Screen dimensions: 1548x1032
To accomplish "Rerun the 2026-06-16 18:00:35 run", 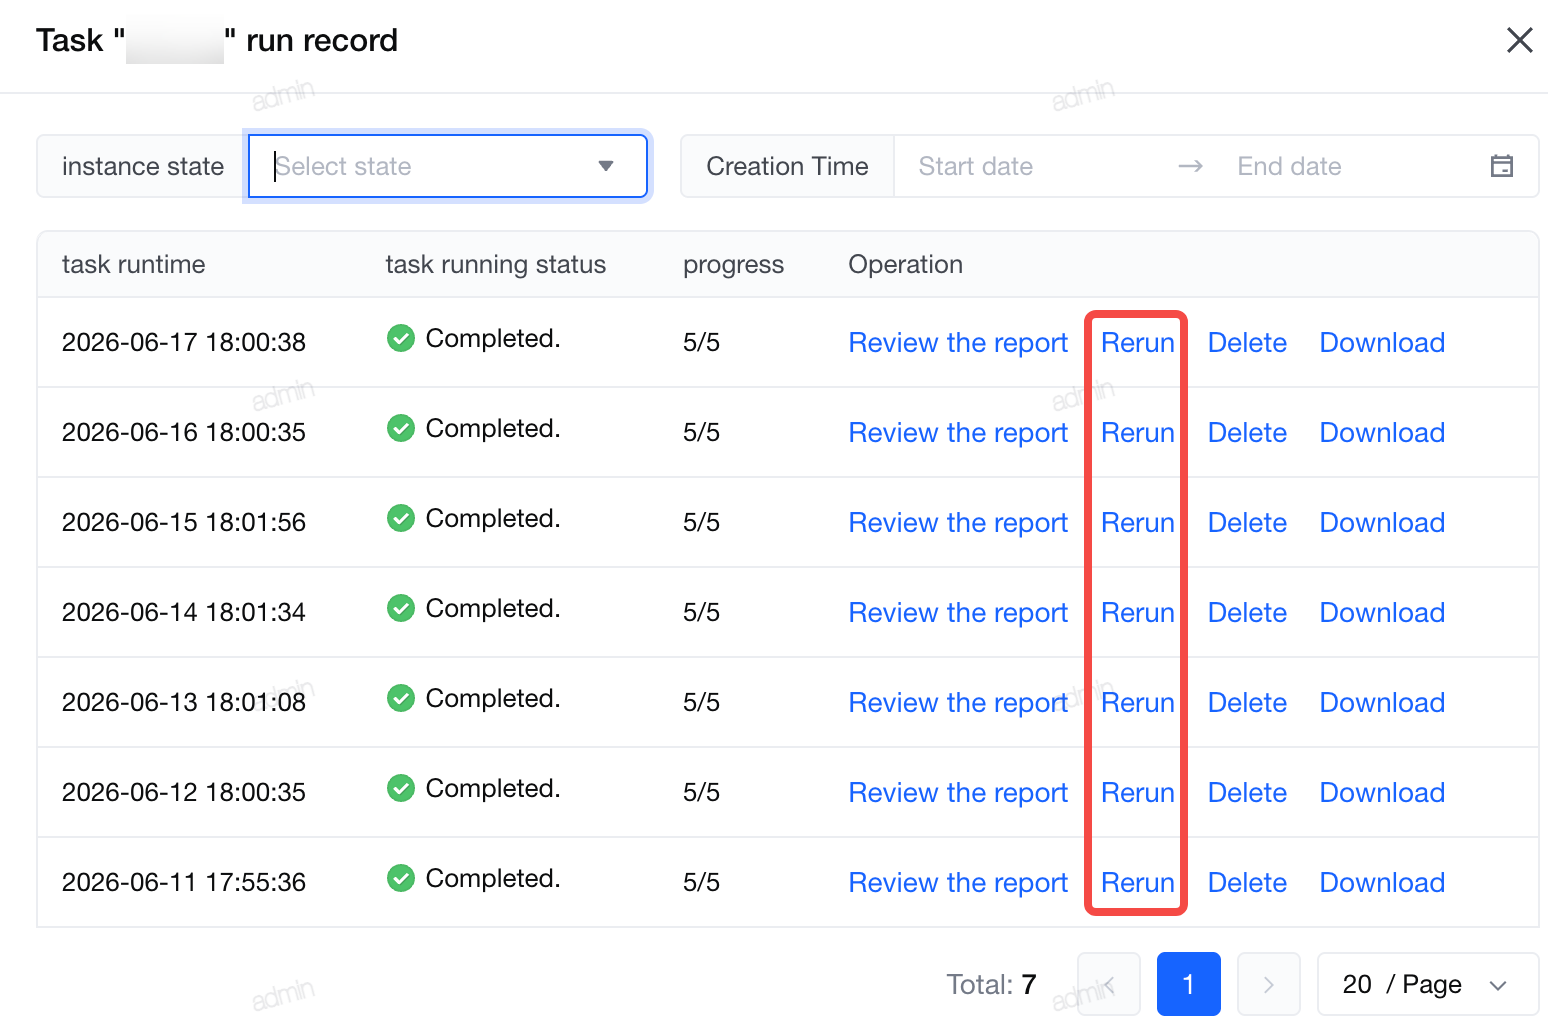I will (1137, 432).
